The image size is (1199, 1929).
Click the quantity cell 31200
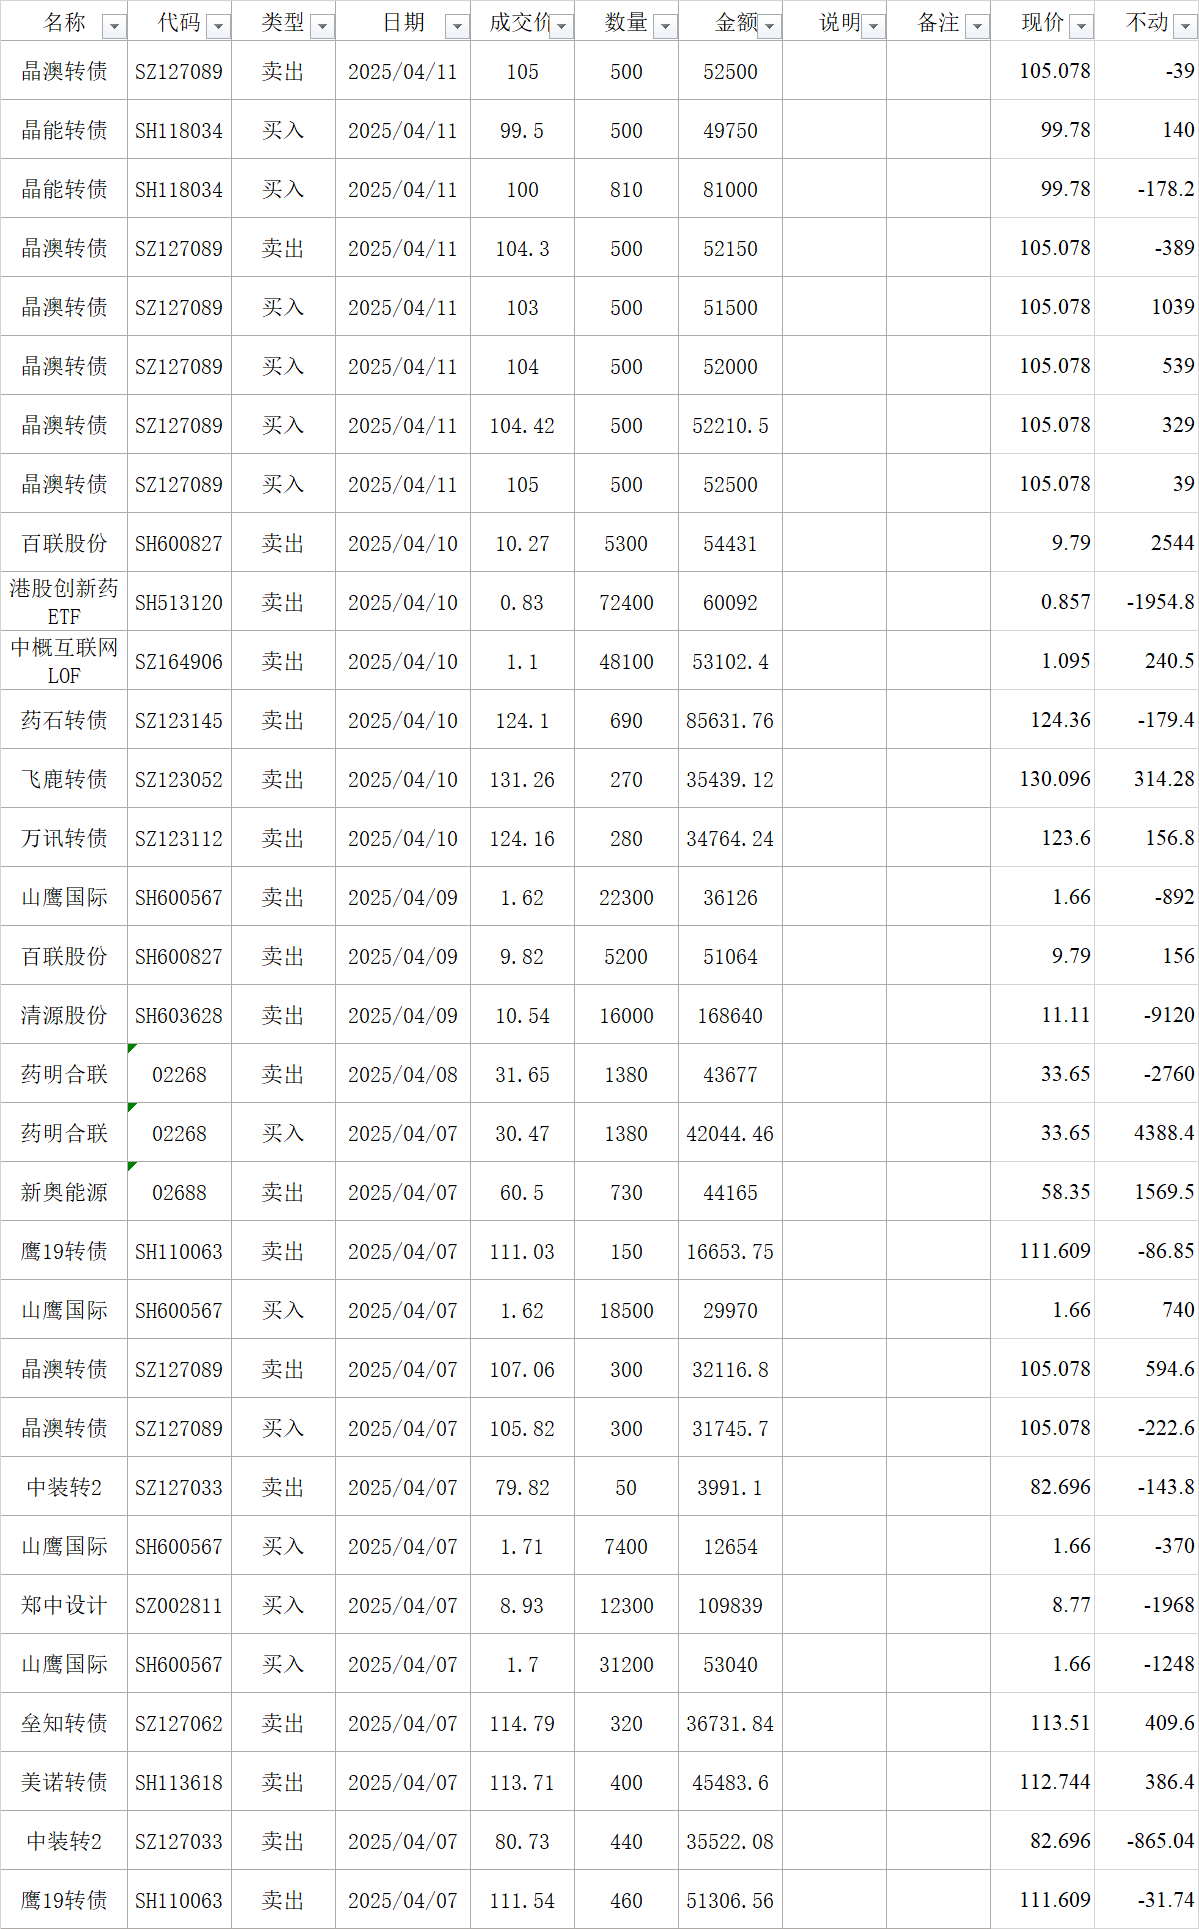626,1664
